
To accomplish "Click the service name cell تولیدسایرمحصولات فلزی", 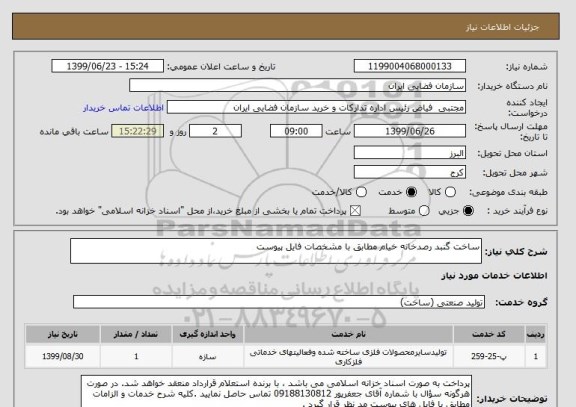I will (348, 357).
